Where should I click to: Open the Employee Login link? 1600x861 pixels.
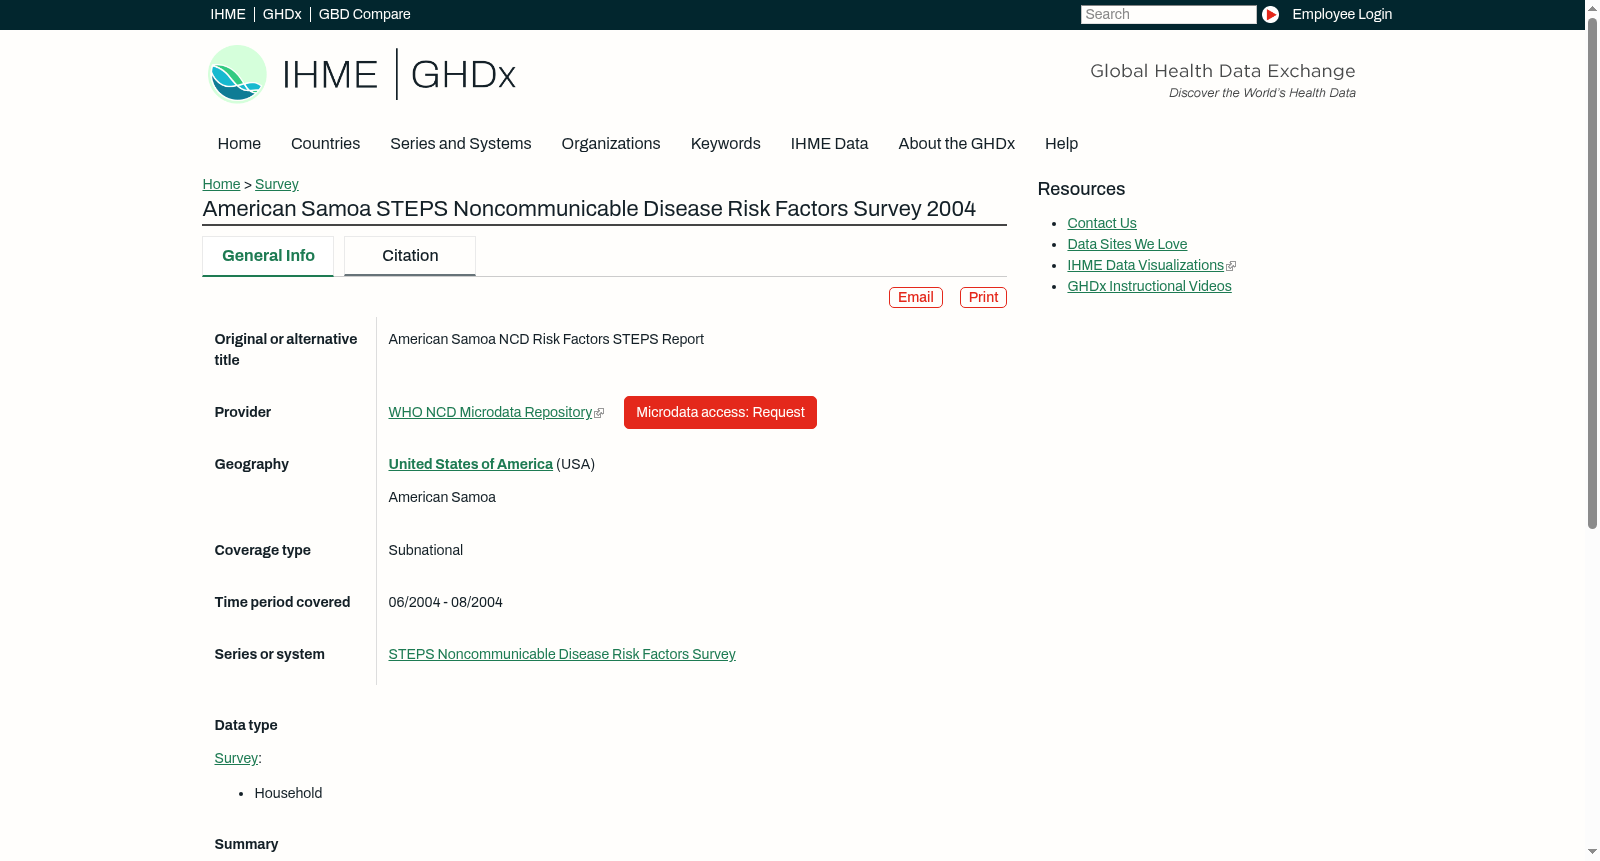(1342, 14)
